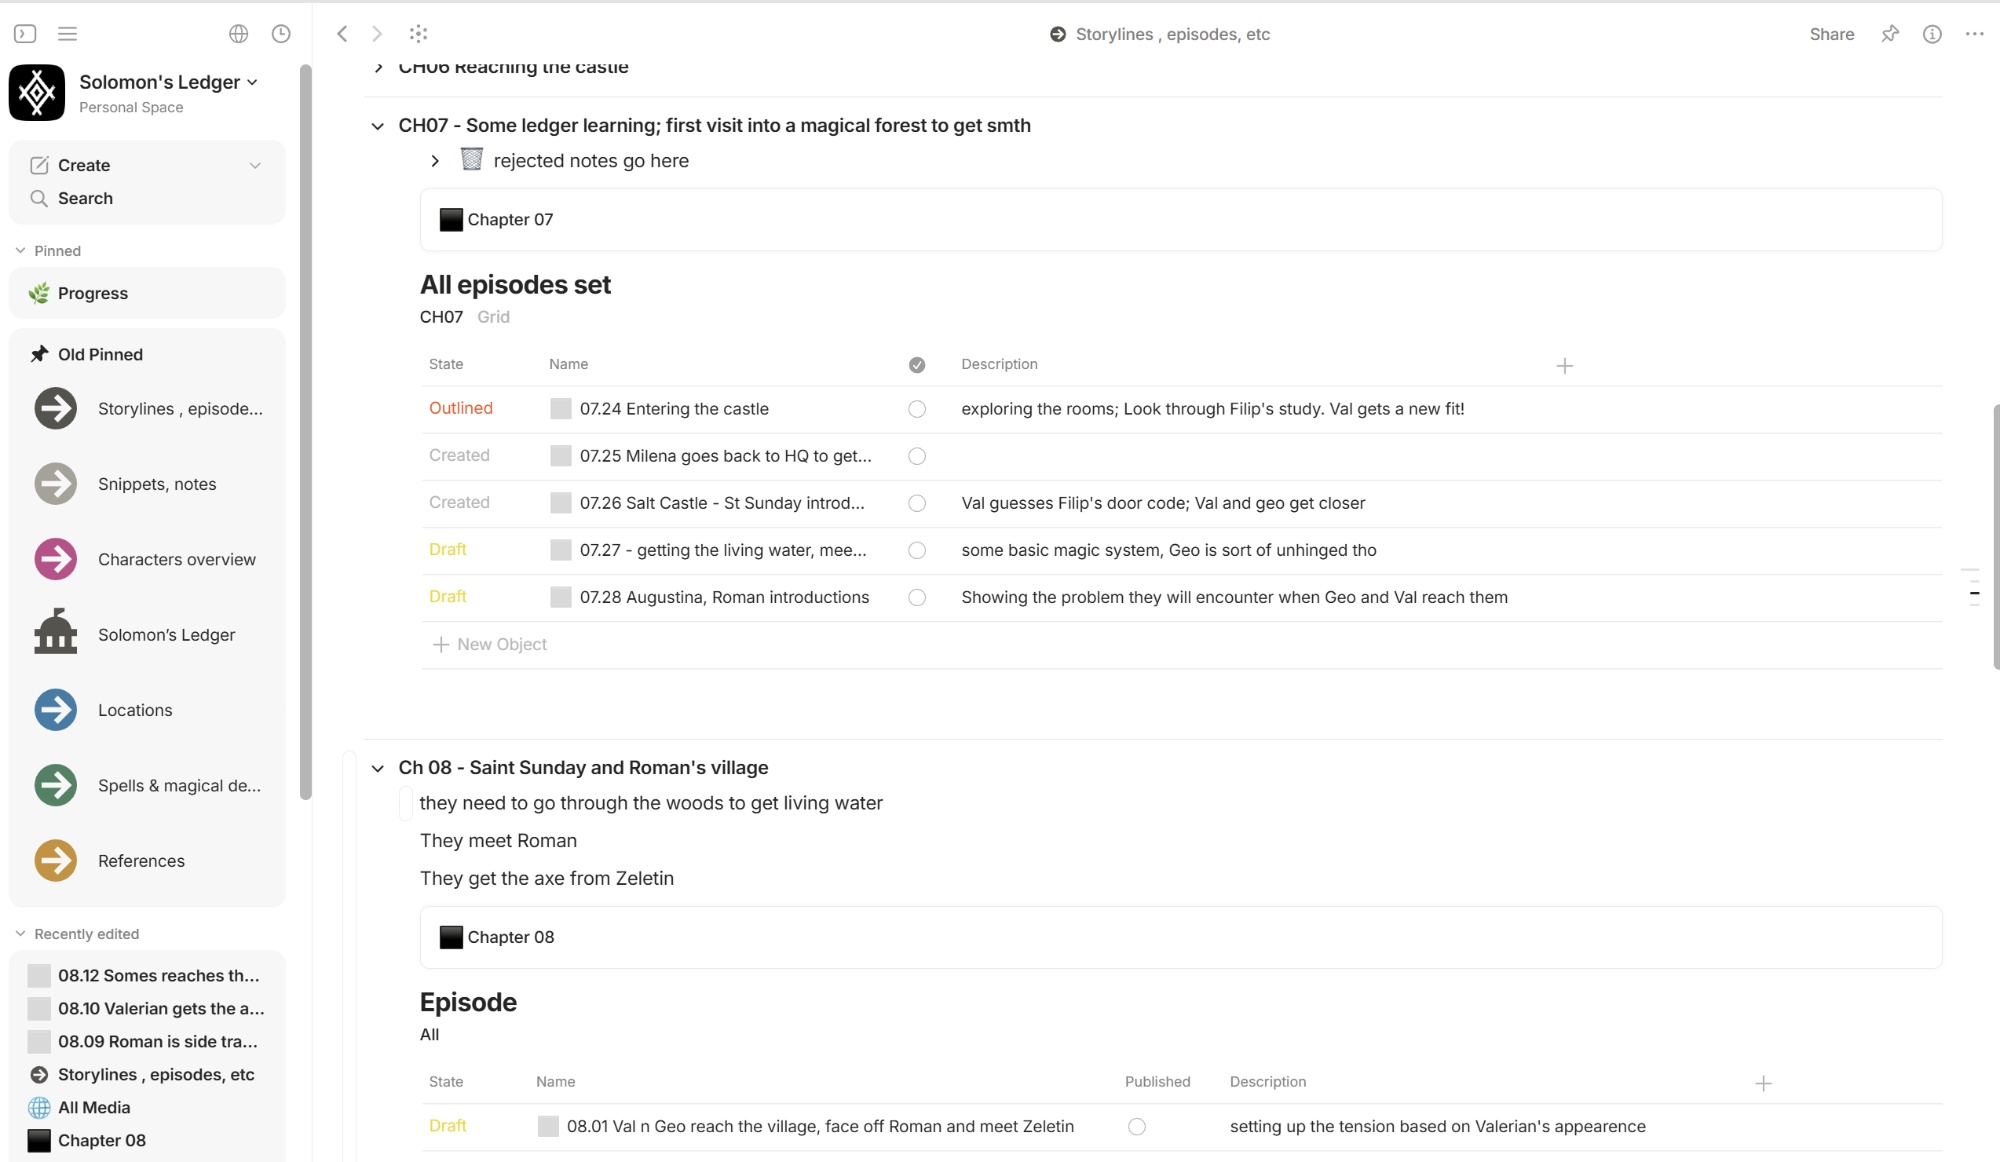
Task: Switch to the Grid view tab
Action: click(x=493, y=317)
